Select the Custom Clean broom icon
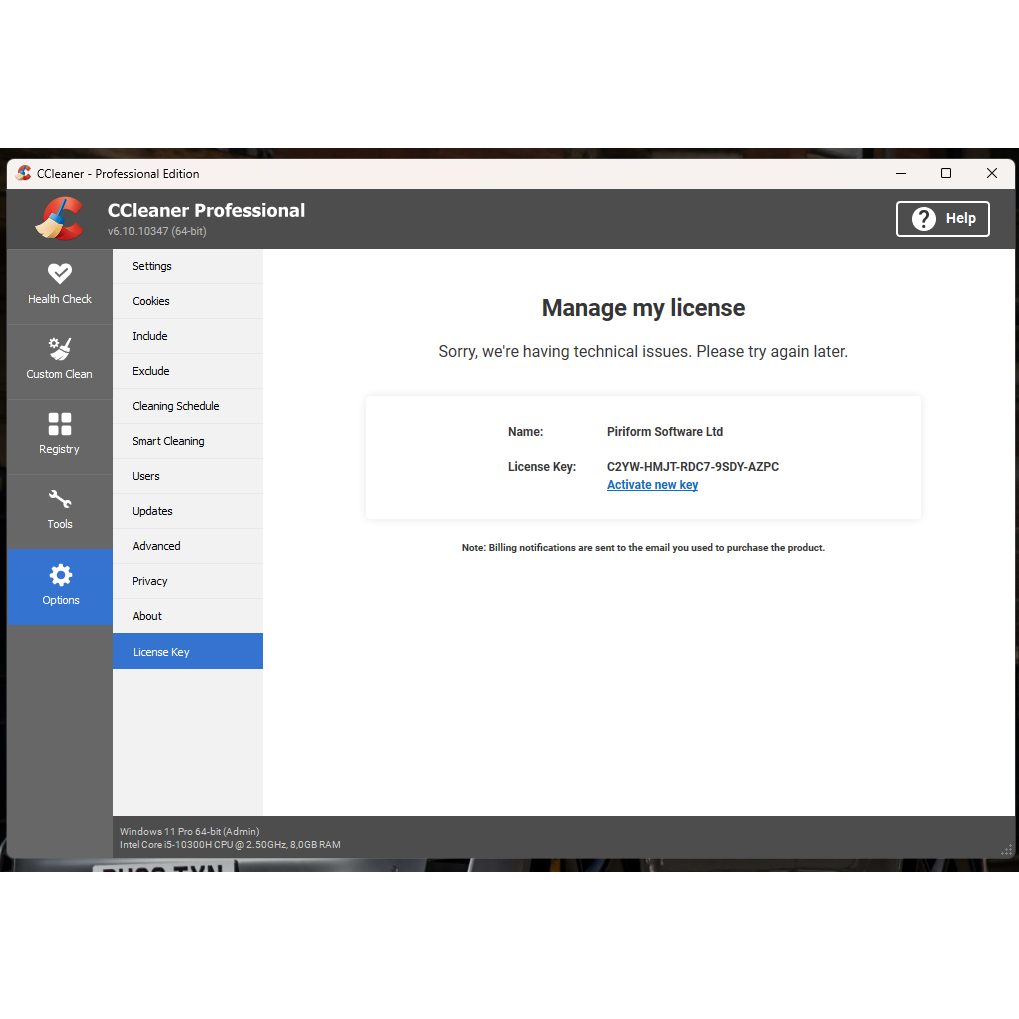The height and width of the screenshot is (1019, 1019). 60,348
